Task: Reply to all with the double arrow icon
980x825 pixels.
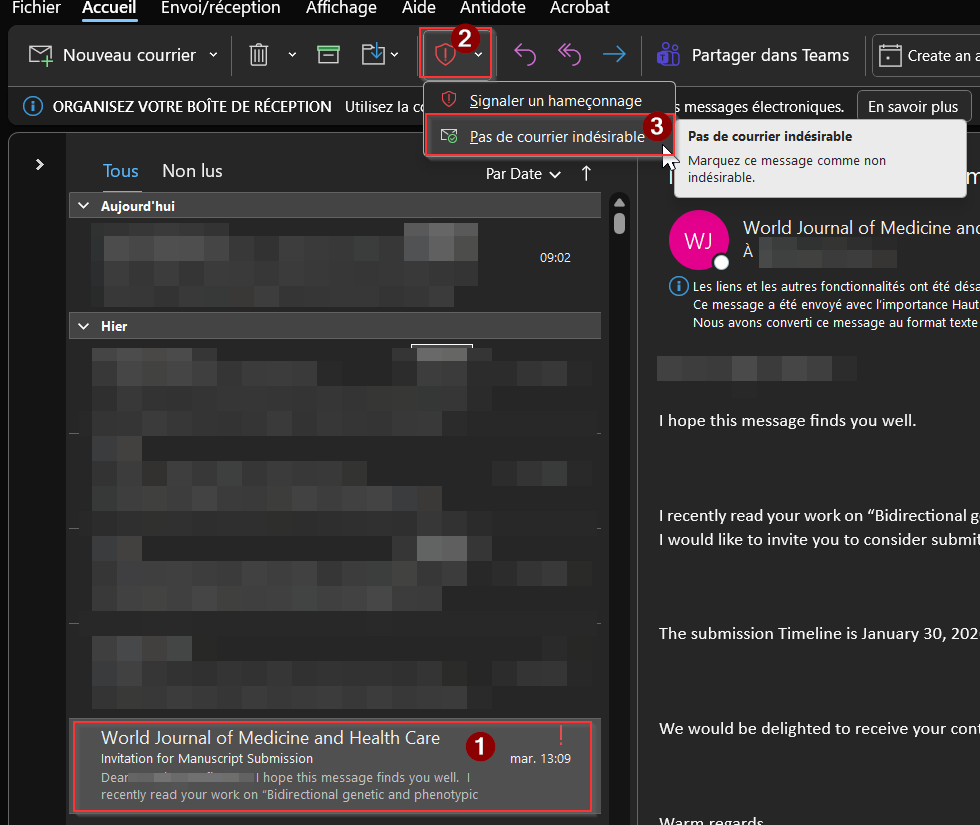Action: [570, 55]
